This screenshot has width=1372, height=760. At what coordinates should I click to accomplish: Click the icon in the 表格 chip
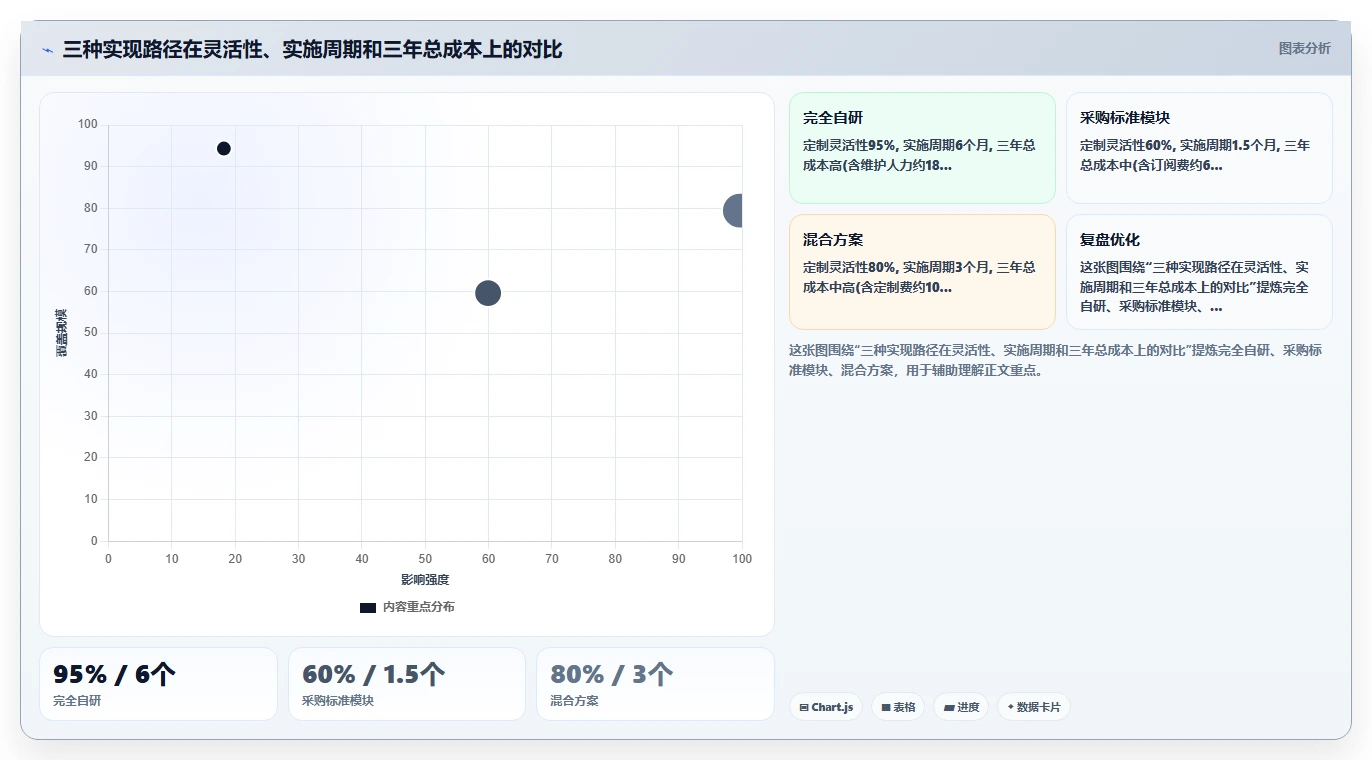886,707
